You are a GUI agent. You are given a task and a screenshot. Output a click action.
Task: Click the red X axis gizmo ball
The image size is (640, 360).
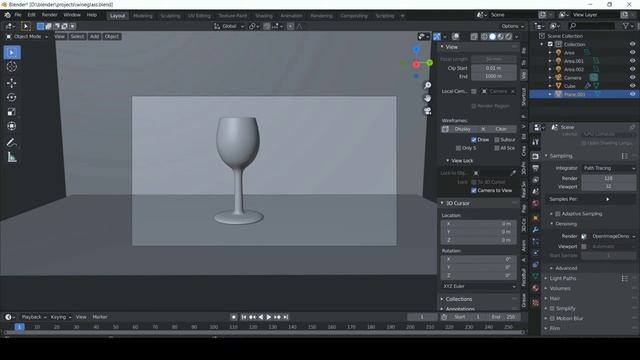pos(416,64)
